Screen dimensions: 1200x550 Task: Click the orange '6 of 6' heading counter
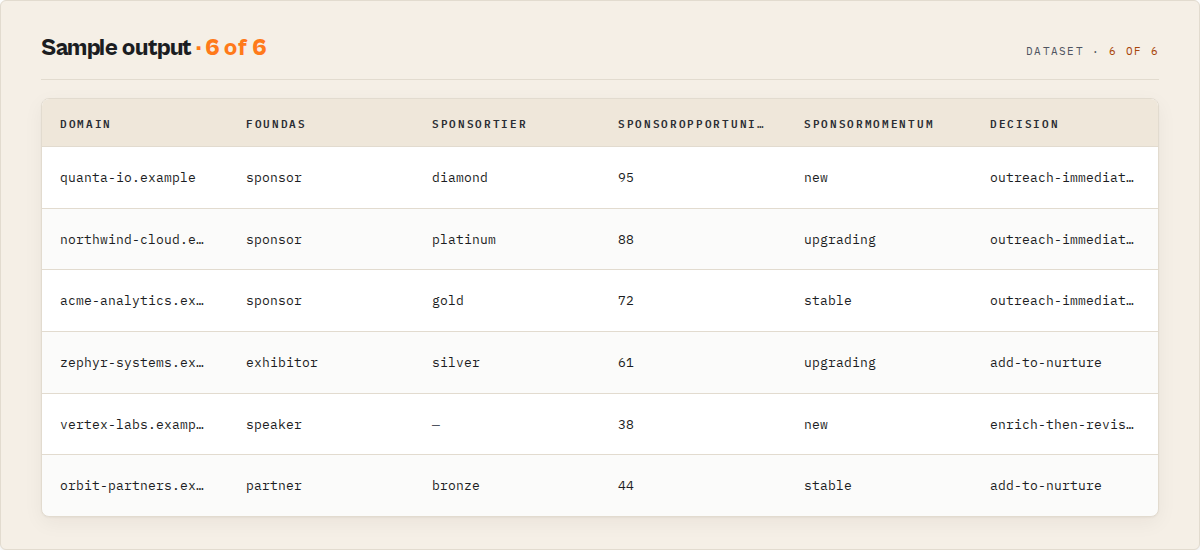point(236,48)
